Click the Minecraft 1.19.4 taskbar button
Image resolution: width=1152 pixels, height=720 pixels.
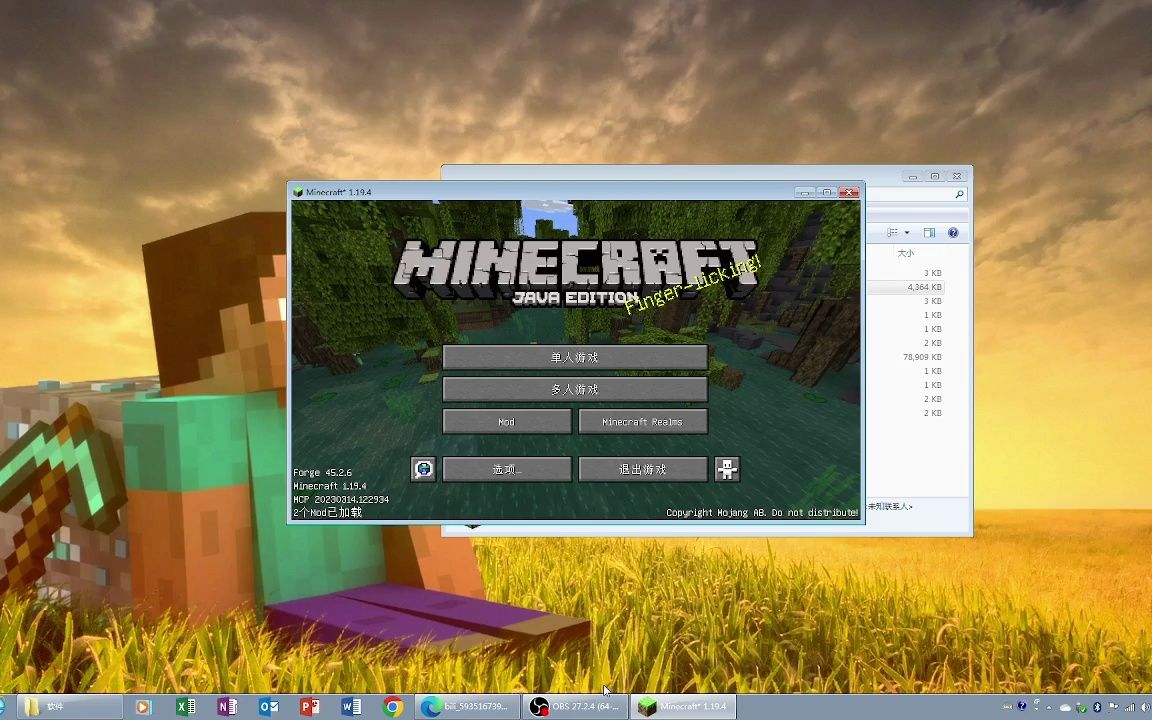(684, 707)
